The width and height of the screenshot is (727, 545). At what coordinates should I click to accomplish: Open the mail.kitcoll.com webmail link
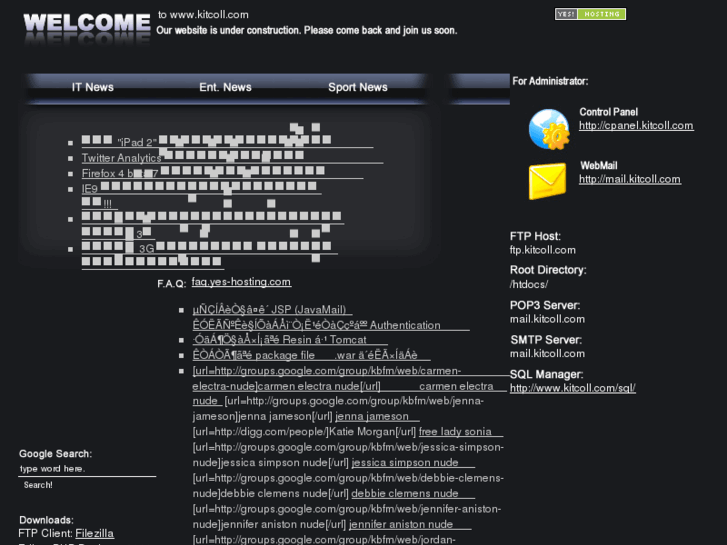[630, 179]
